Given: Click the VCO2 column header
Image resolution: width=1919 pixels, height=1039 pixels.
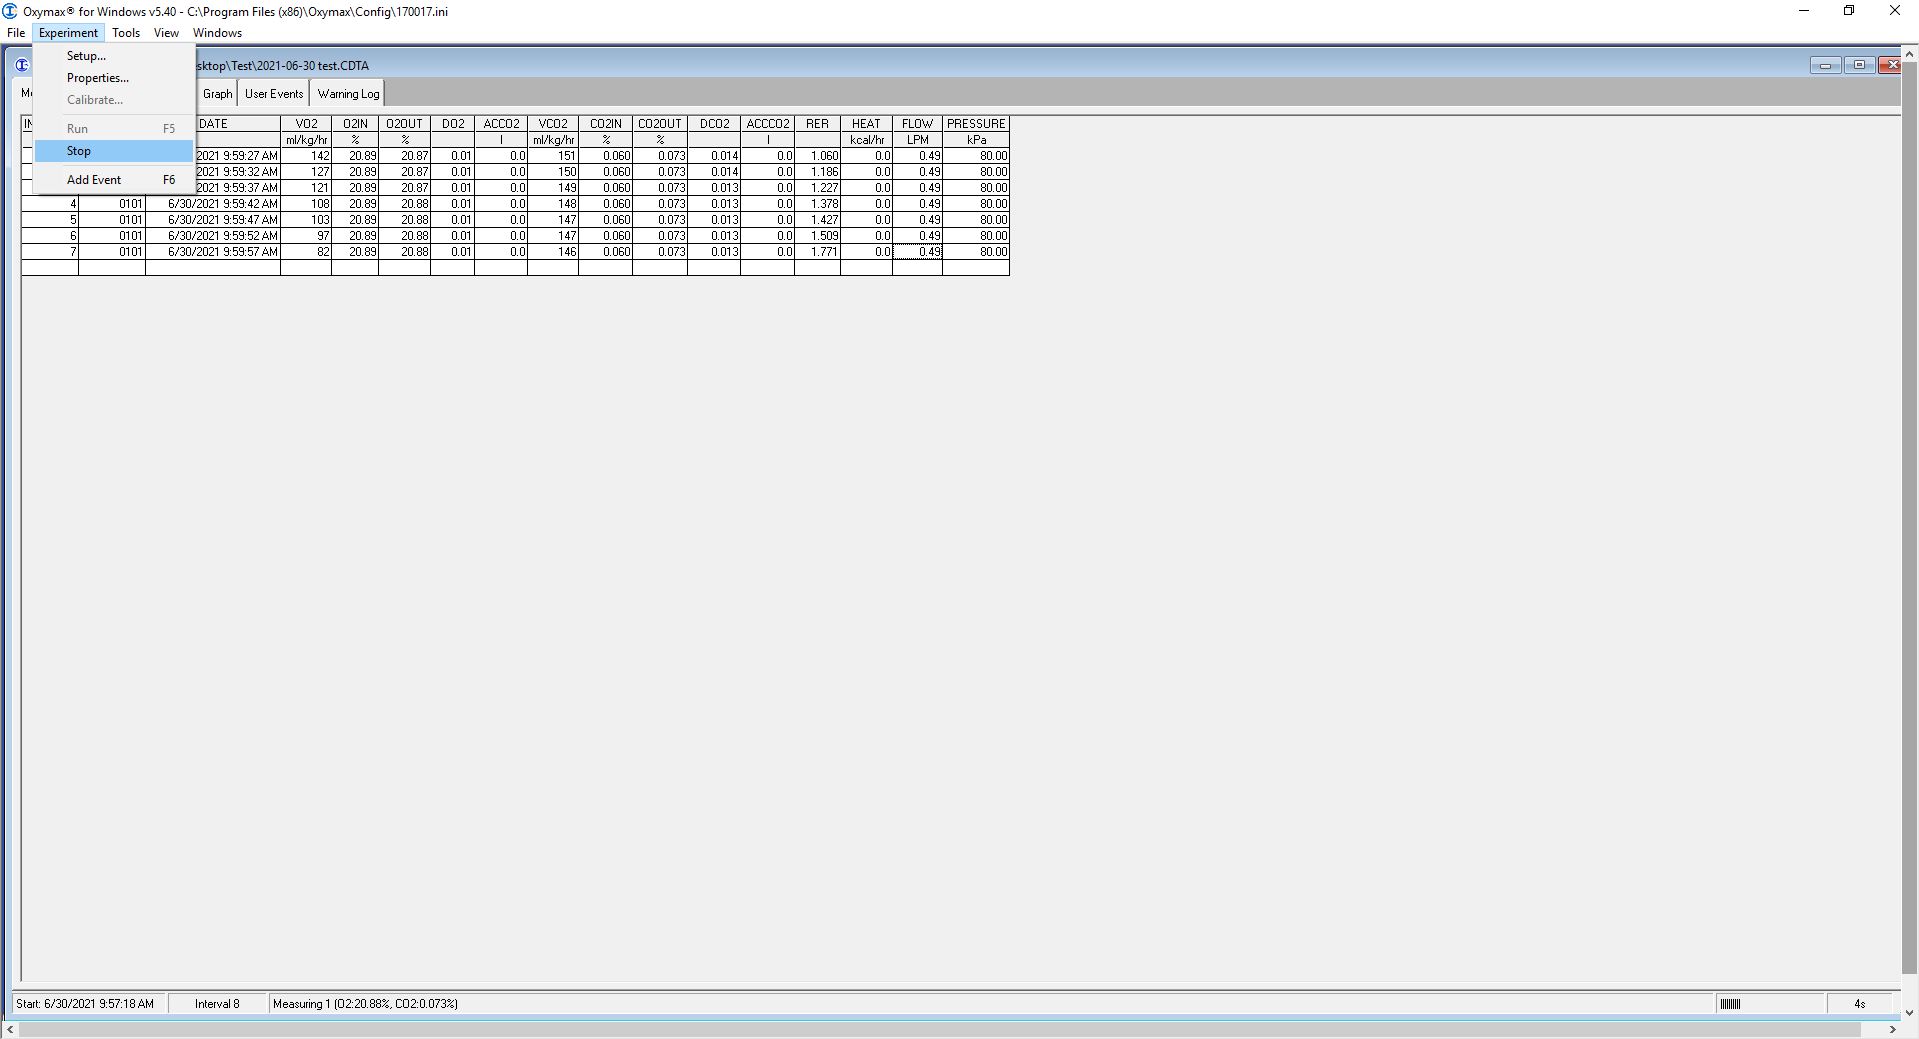Looking at the screenshot, I should click(553, 124).
